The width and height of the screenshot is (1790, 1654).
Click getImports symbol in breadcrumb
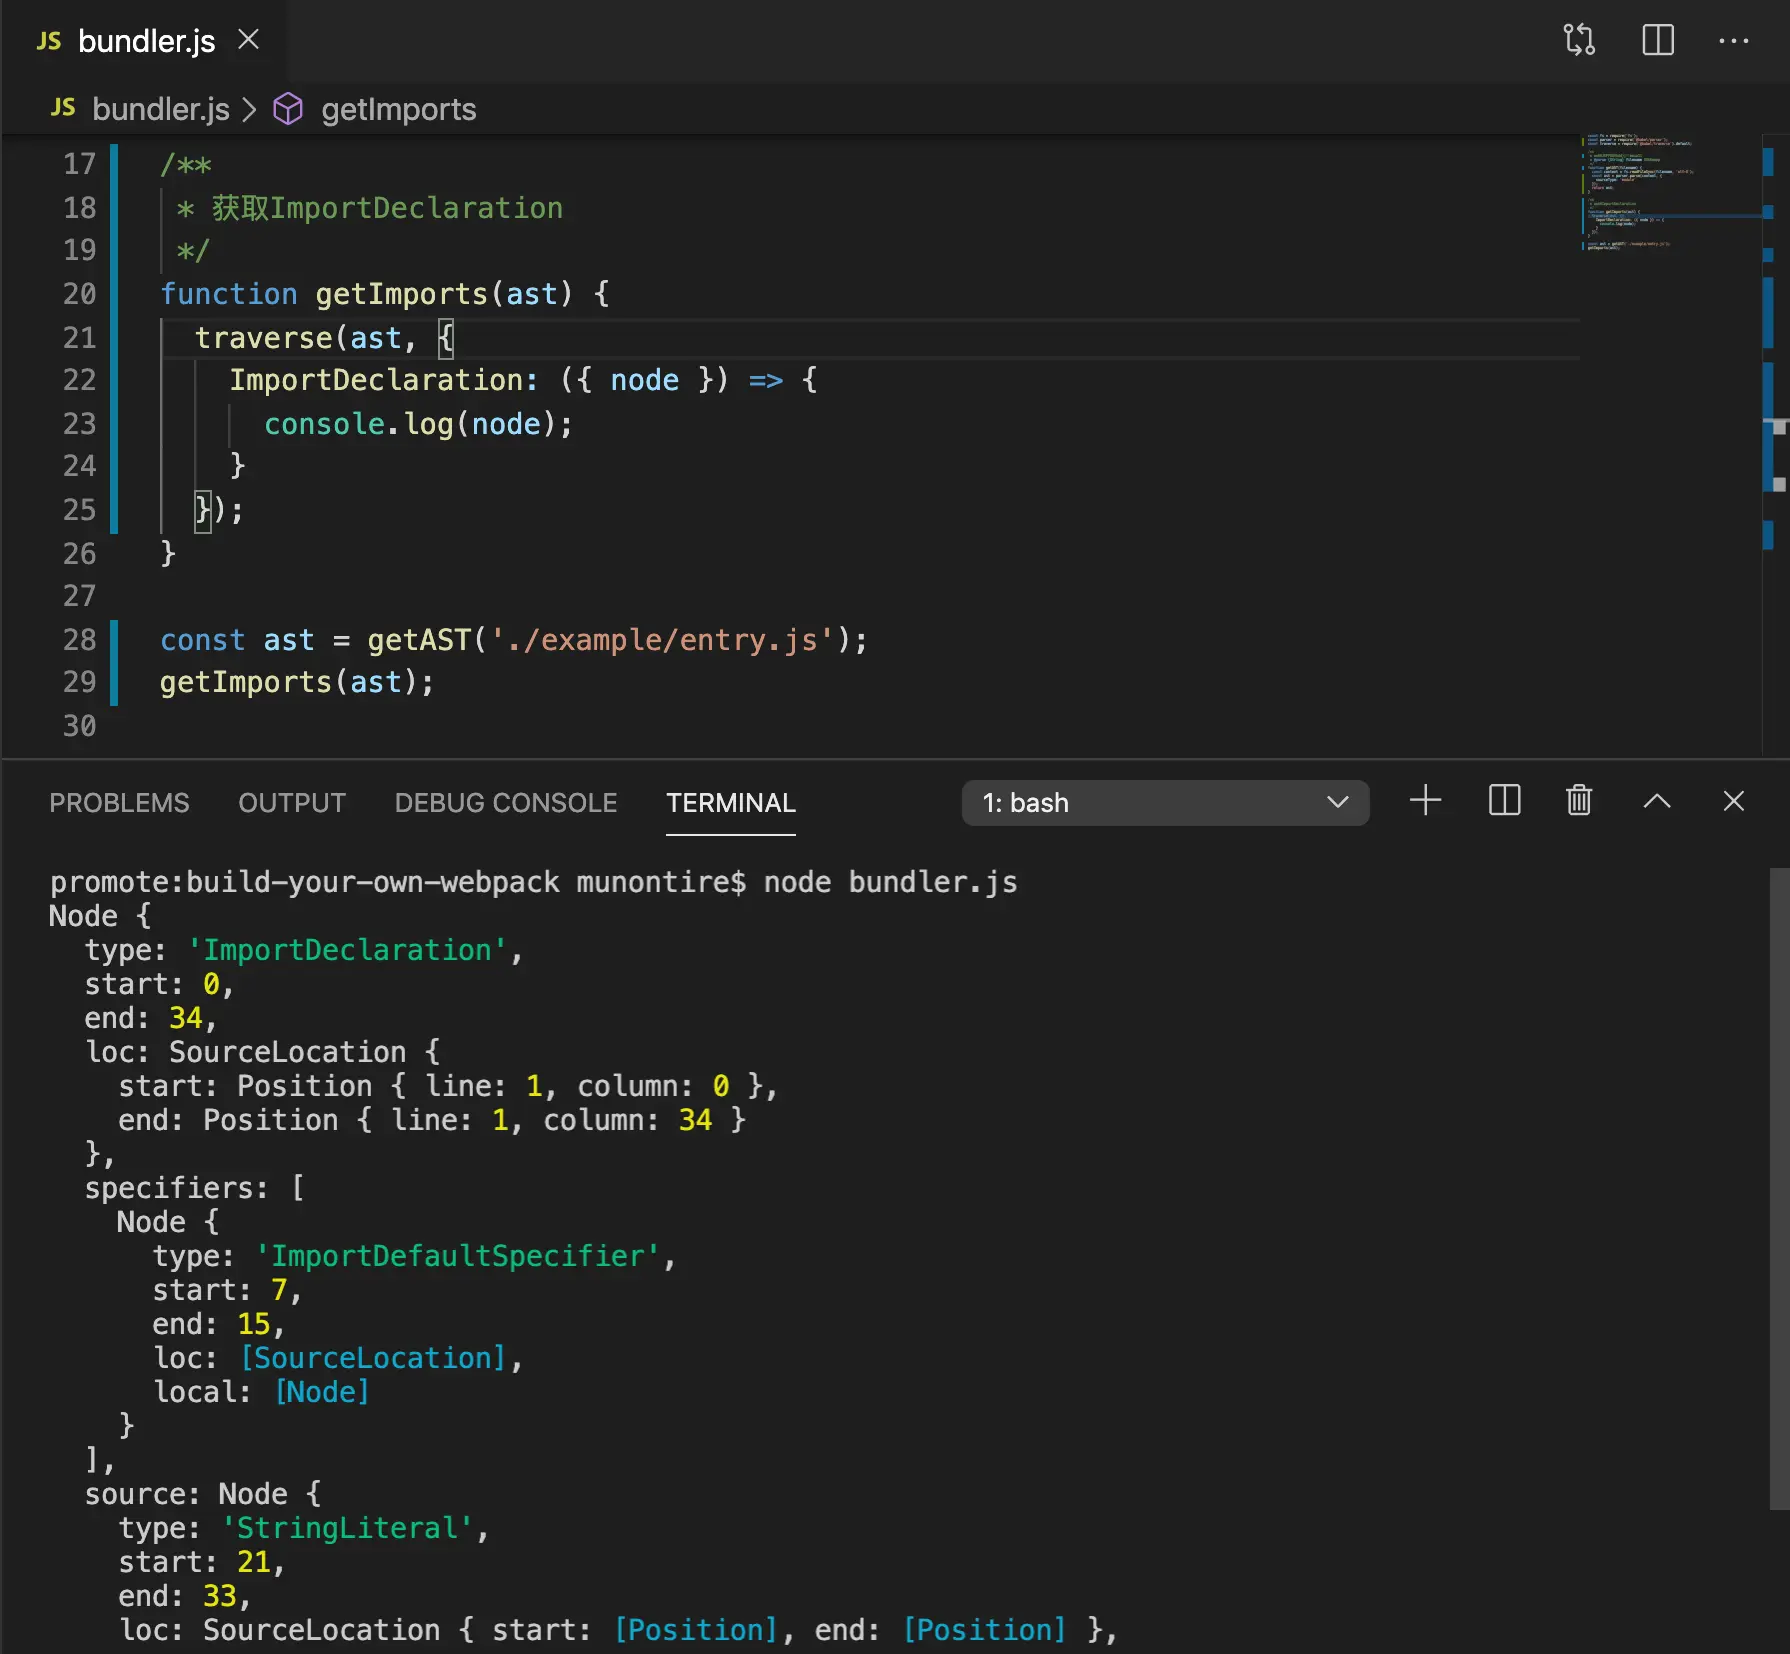(x=398, y=109)
